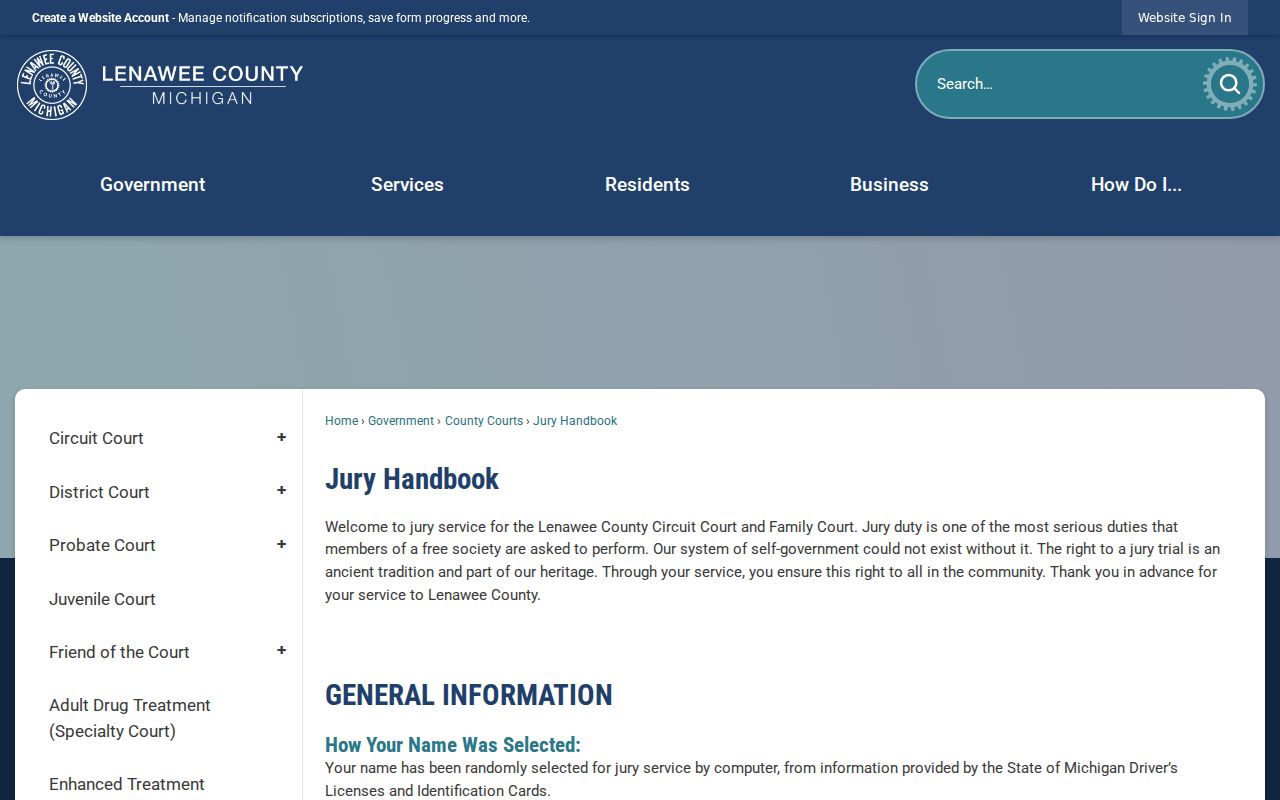Click the Jury Handbook breadcrumb

pyautogui.click(x=575, y=421)
